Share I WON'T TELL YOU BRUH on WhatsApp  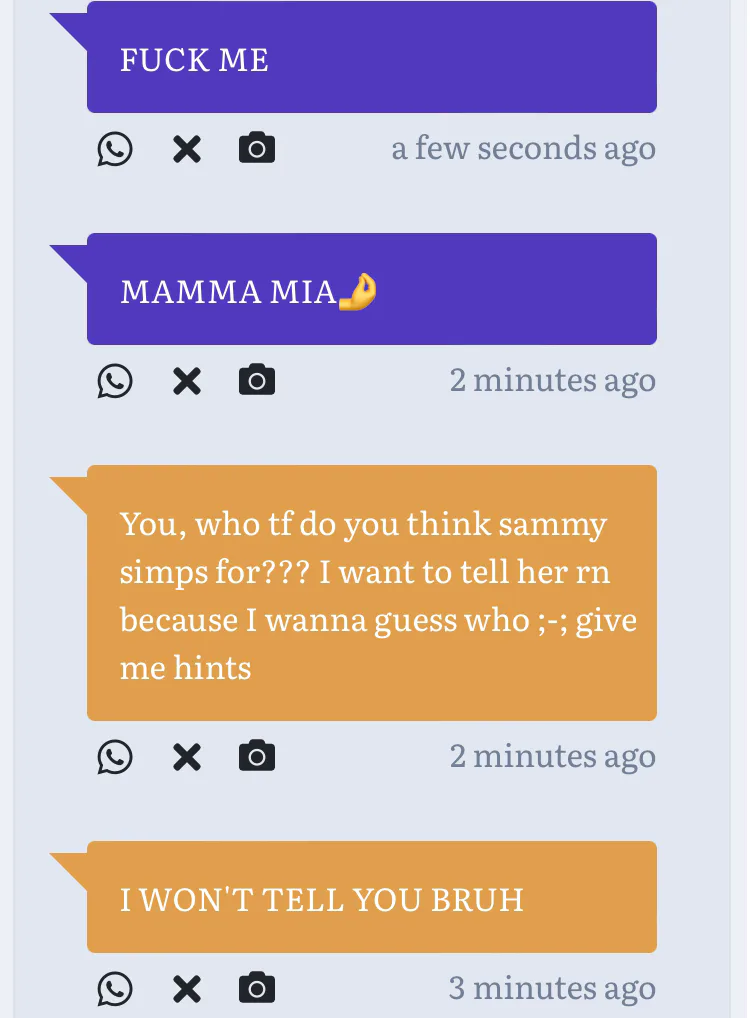(x=115, y=989)
